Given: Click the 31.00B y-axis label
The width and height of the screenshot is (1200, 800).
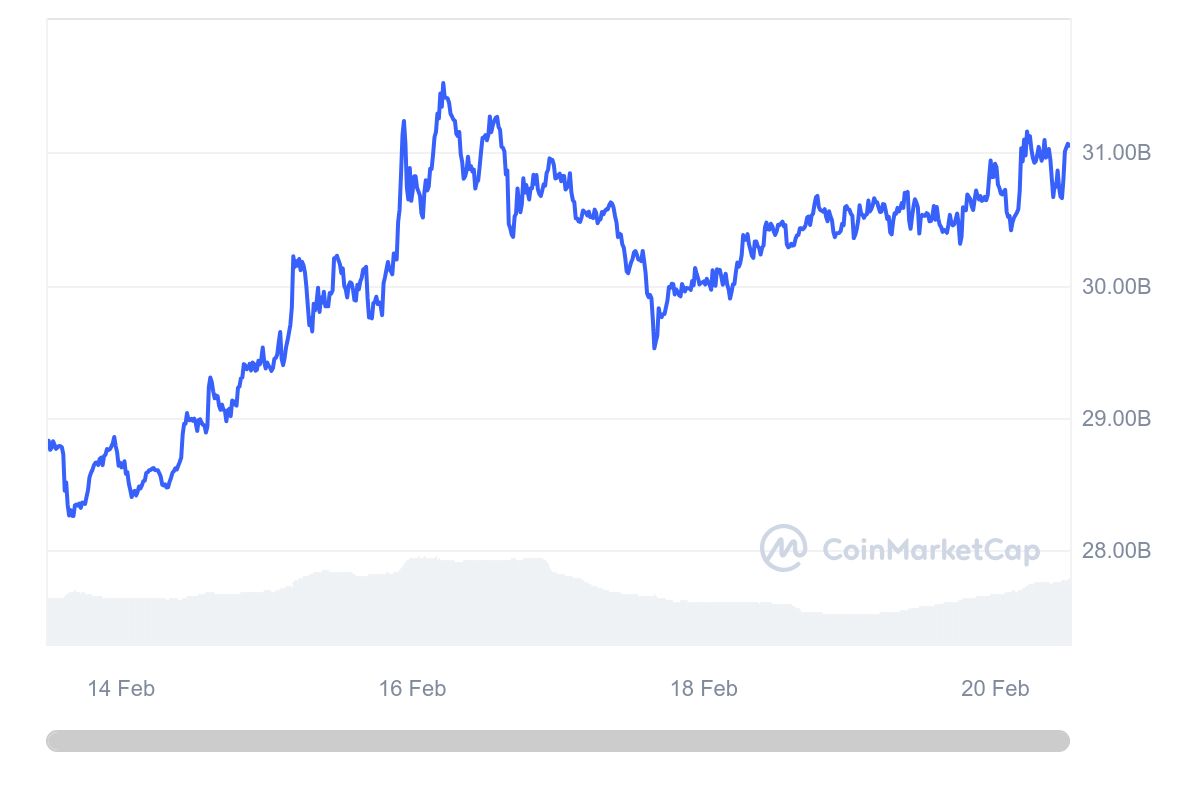Looking at the screenshot, I should point(1116,153).
